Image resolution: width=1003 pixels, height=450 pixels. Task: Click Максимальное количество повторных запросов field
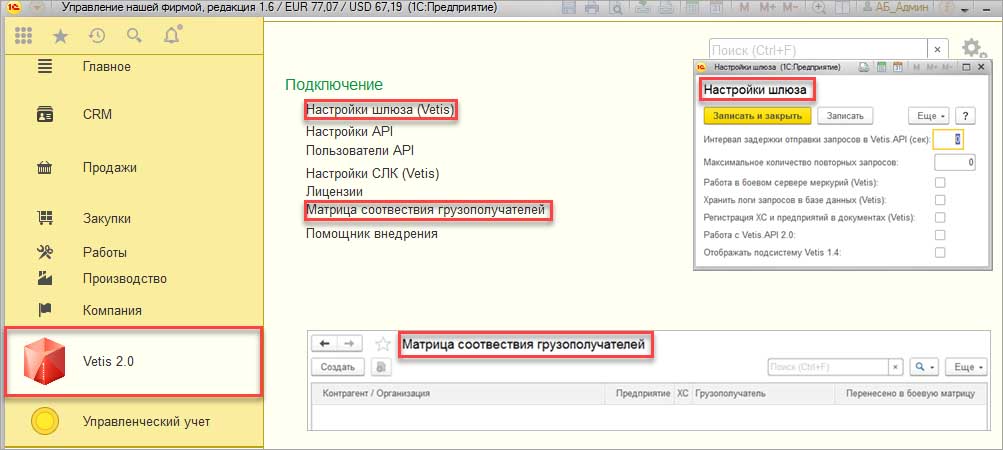(955, 163)
